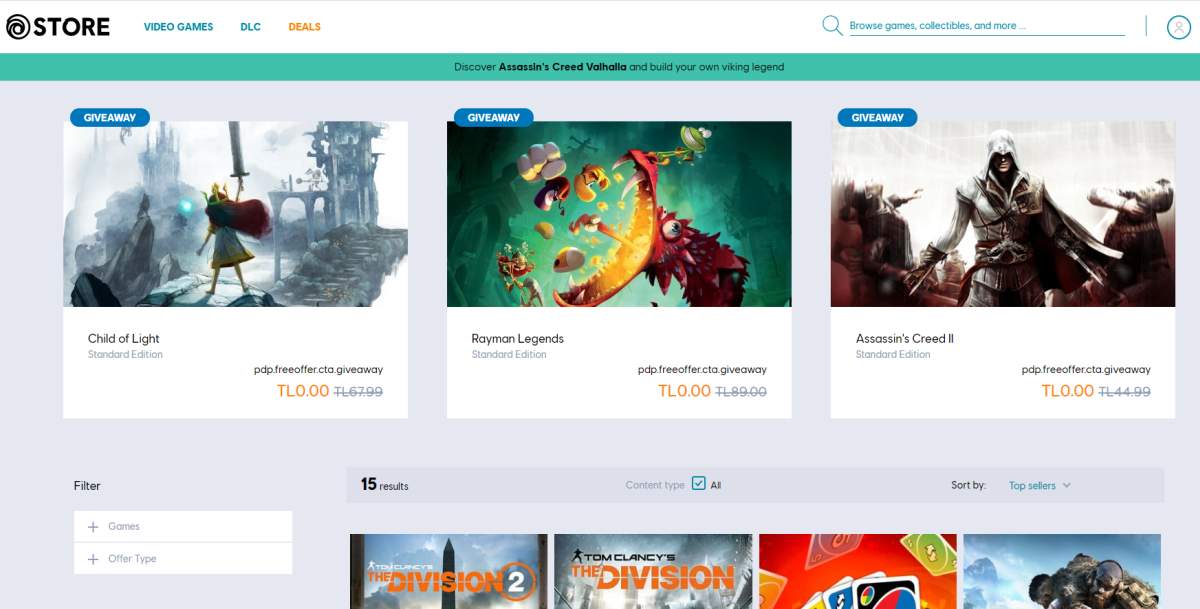This screenshot has height=609, width=1200.
Task: Focus the Browse games search field
Action: click(x=987, y=26)
